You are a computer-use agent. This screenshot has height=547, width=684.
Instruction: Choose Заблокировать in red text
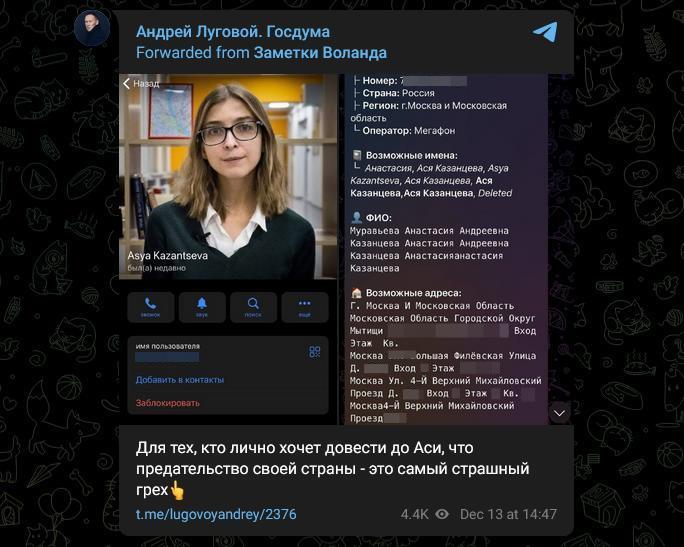pos(168,403)
